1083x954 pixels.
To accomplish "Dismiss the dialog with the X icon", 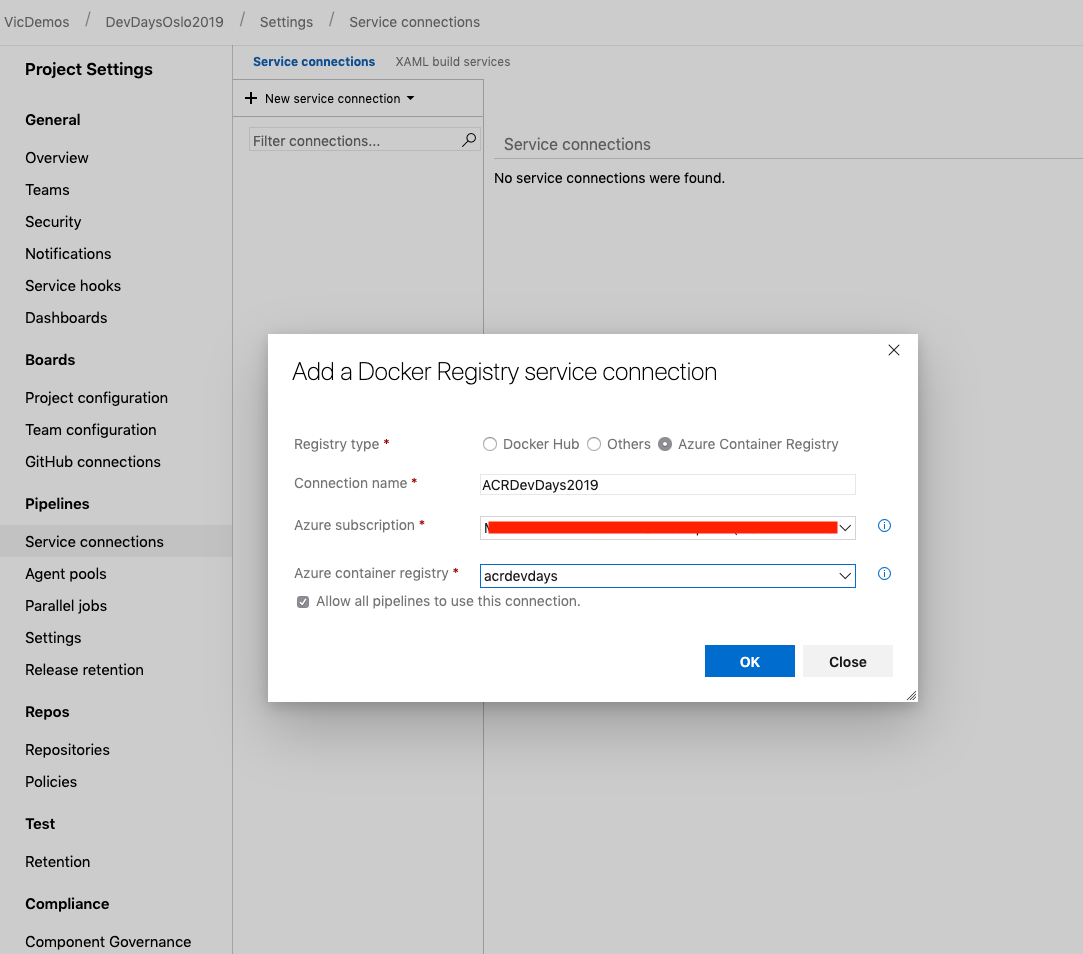I will (893, 350).
